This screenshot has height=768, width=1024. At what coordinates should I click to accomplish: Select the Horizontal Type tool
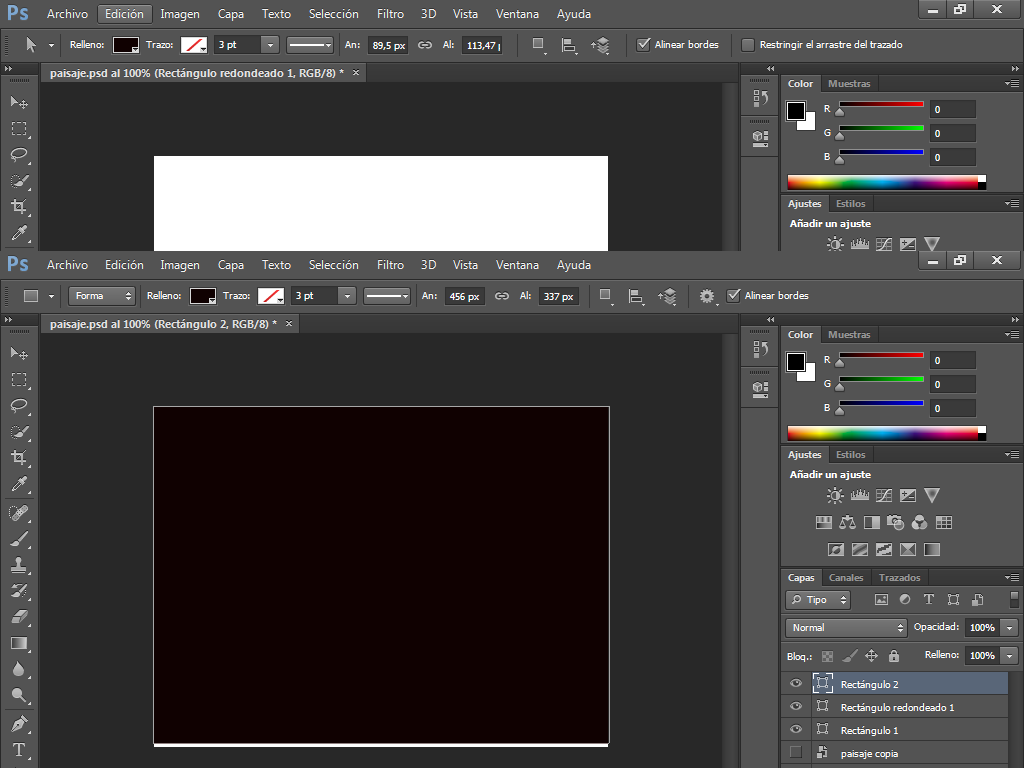19,750
